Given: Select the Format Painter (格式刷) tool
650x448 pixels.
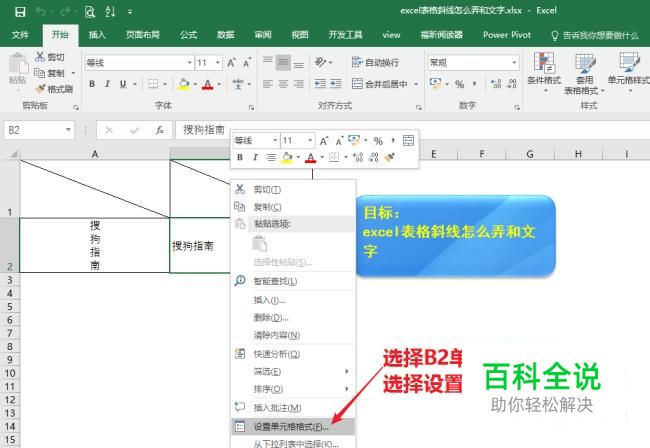Looking at the screenshot, I should (54, 89).
